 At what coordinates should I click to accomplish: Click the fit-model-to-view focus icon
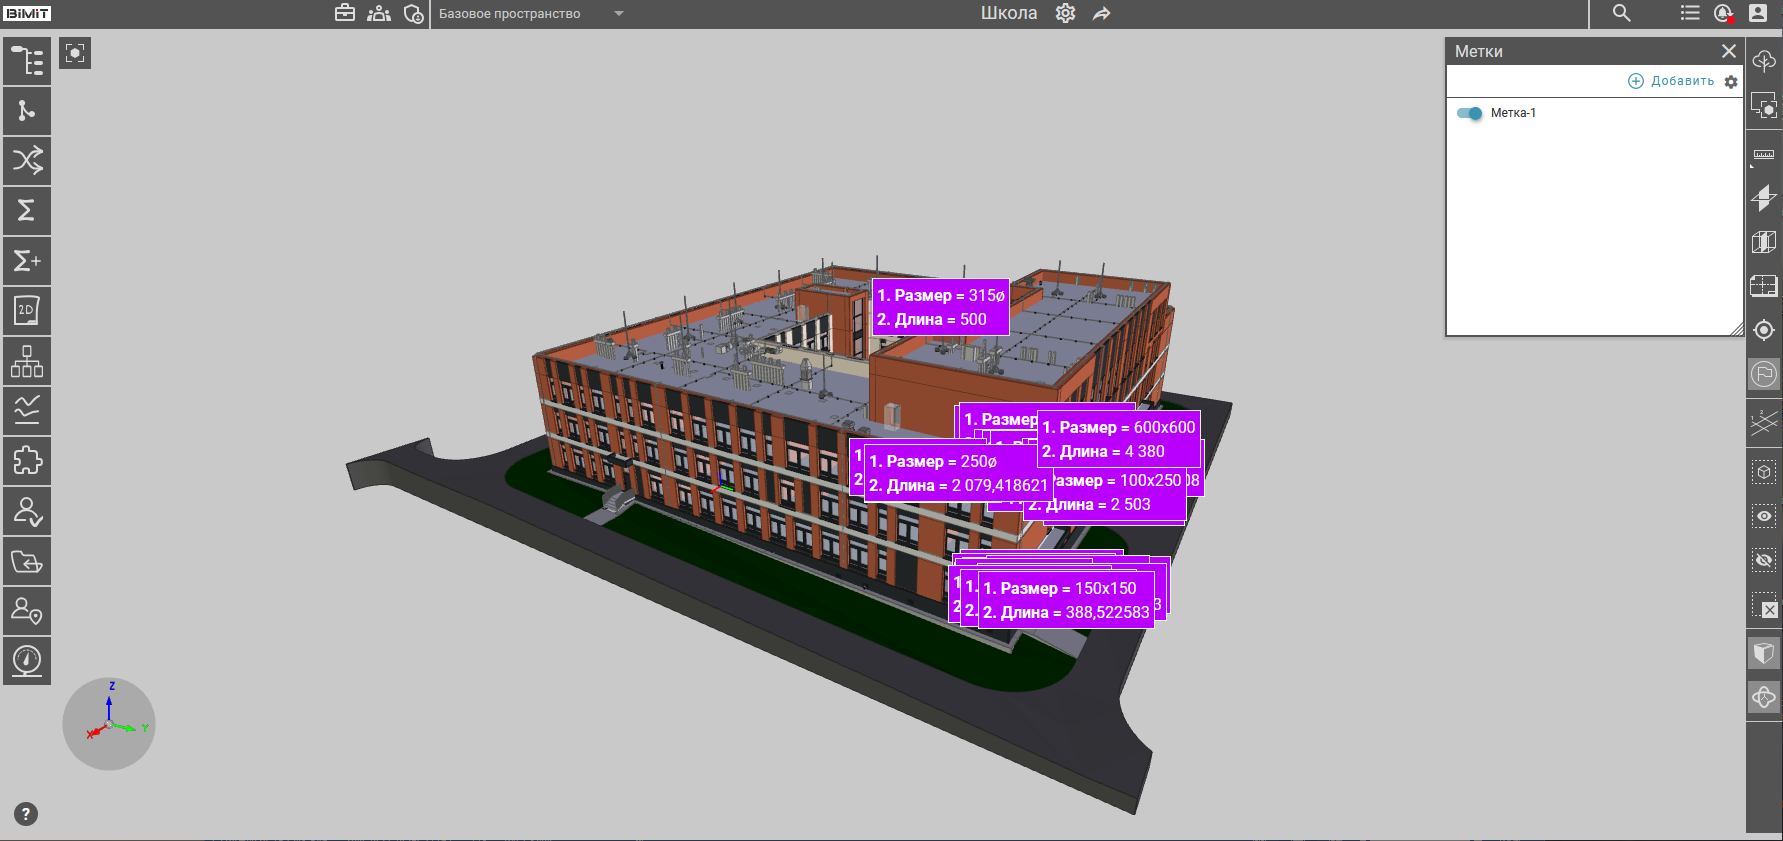click(x=75, y=53)
